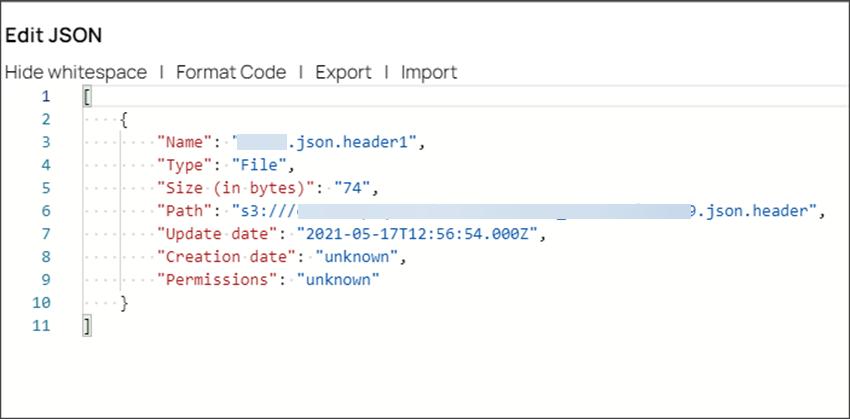This screenshot has width=850, height=420.
Task: Place cursor on the "Type" key
Action: pos(185,165)
